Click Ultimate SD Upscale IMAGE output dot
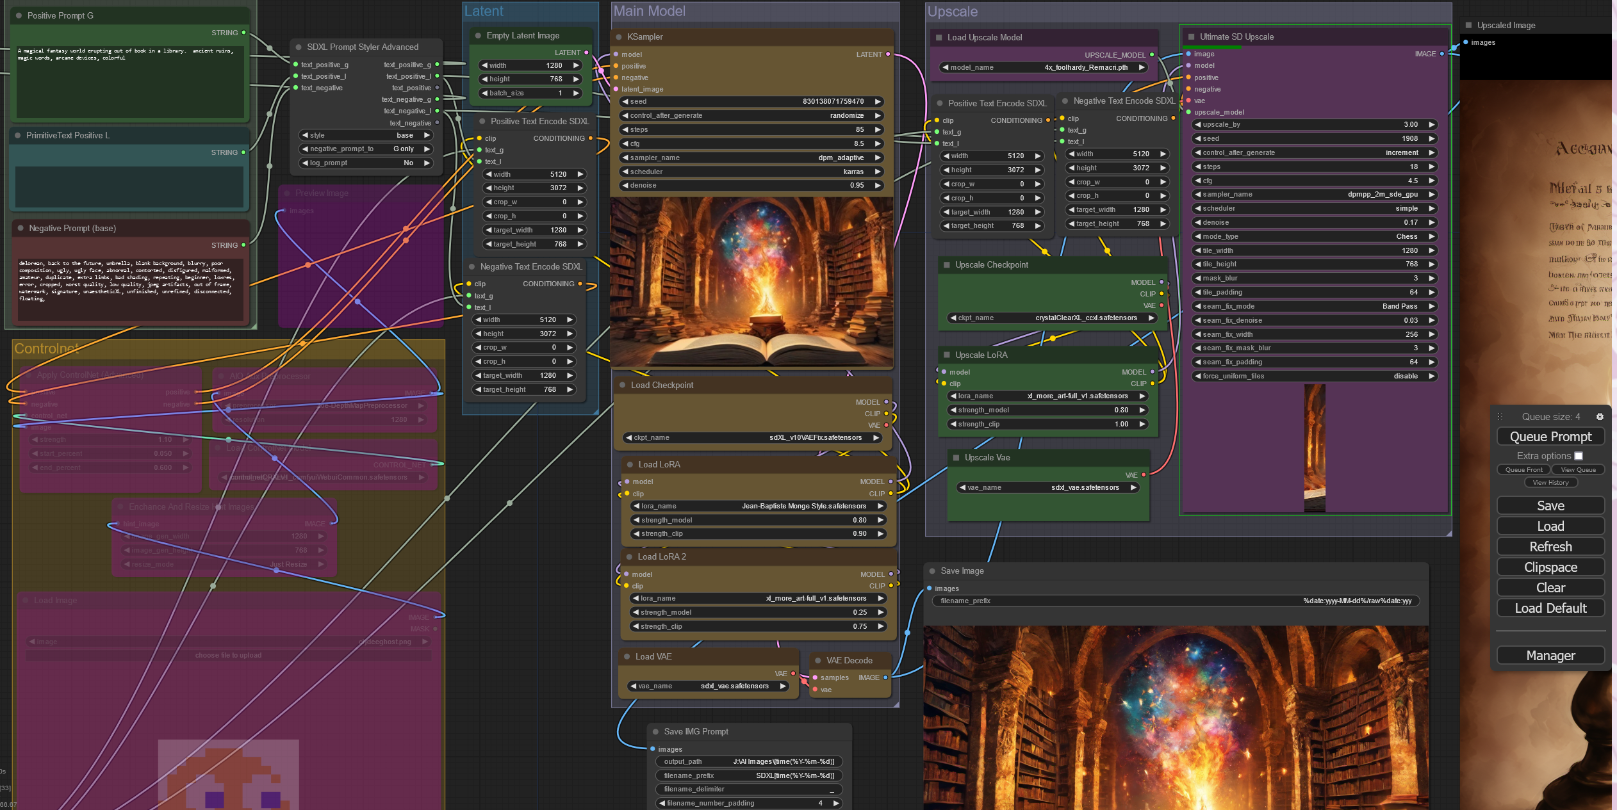 (1441, 54)
